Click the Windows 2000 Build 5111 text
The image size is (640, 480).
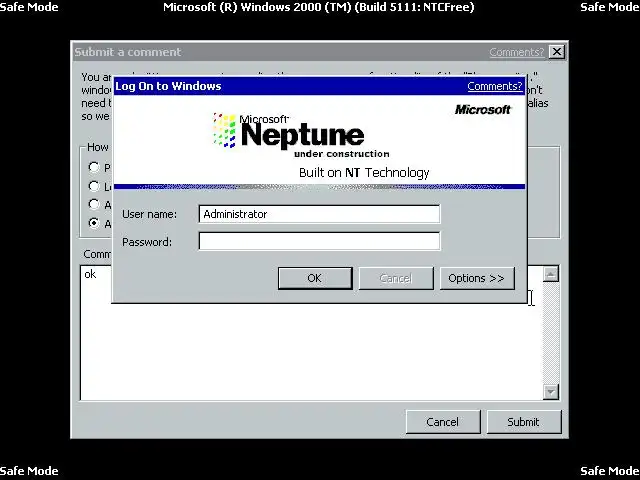pos(319,7)
